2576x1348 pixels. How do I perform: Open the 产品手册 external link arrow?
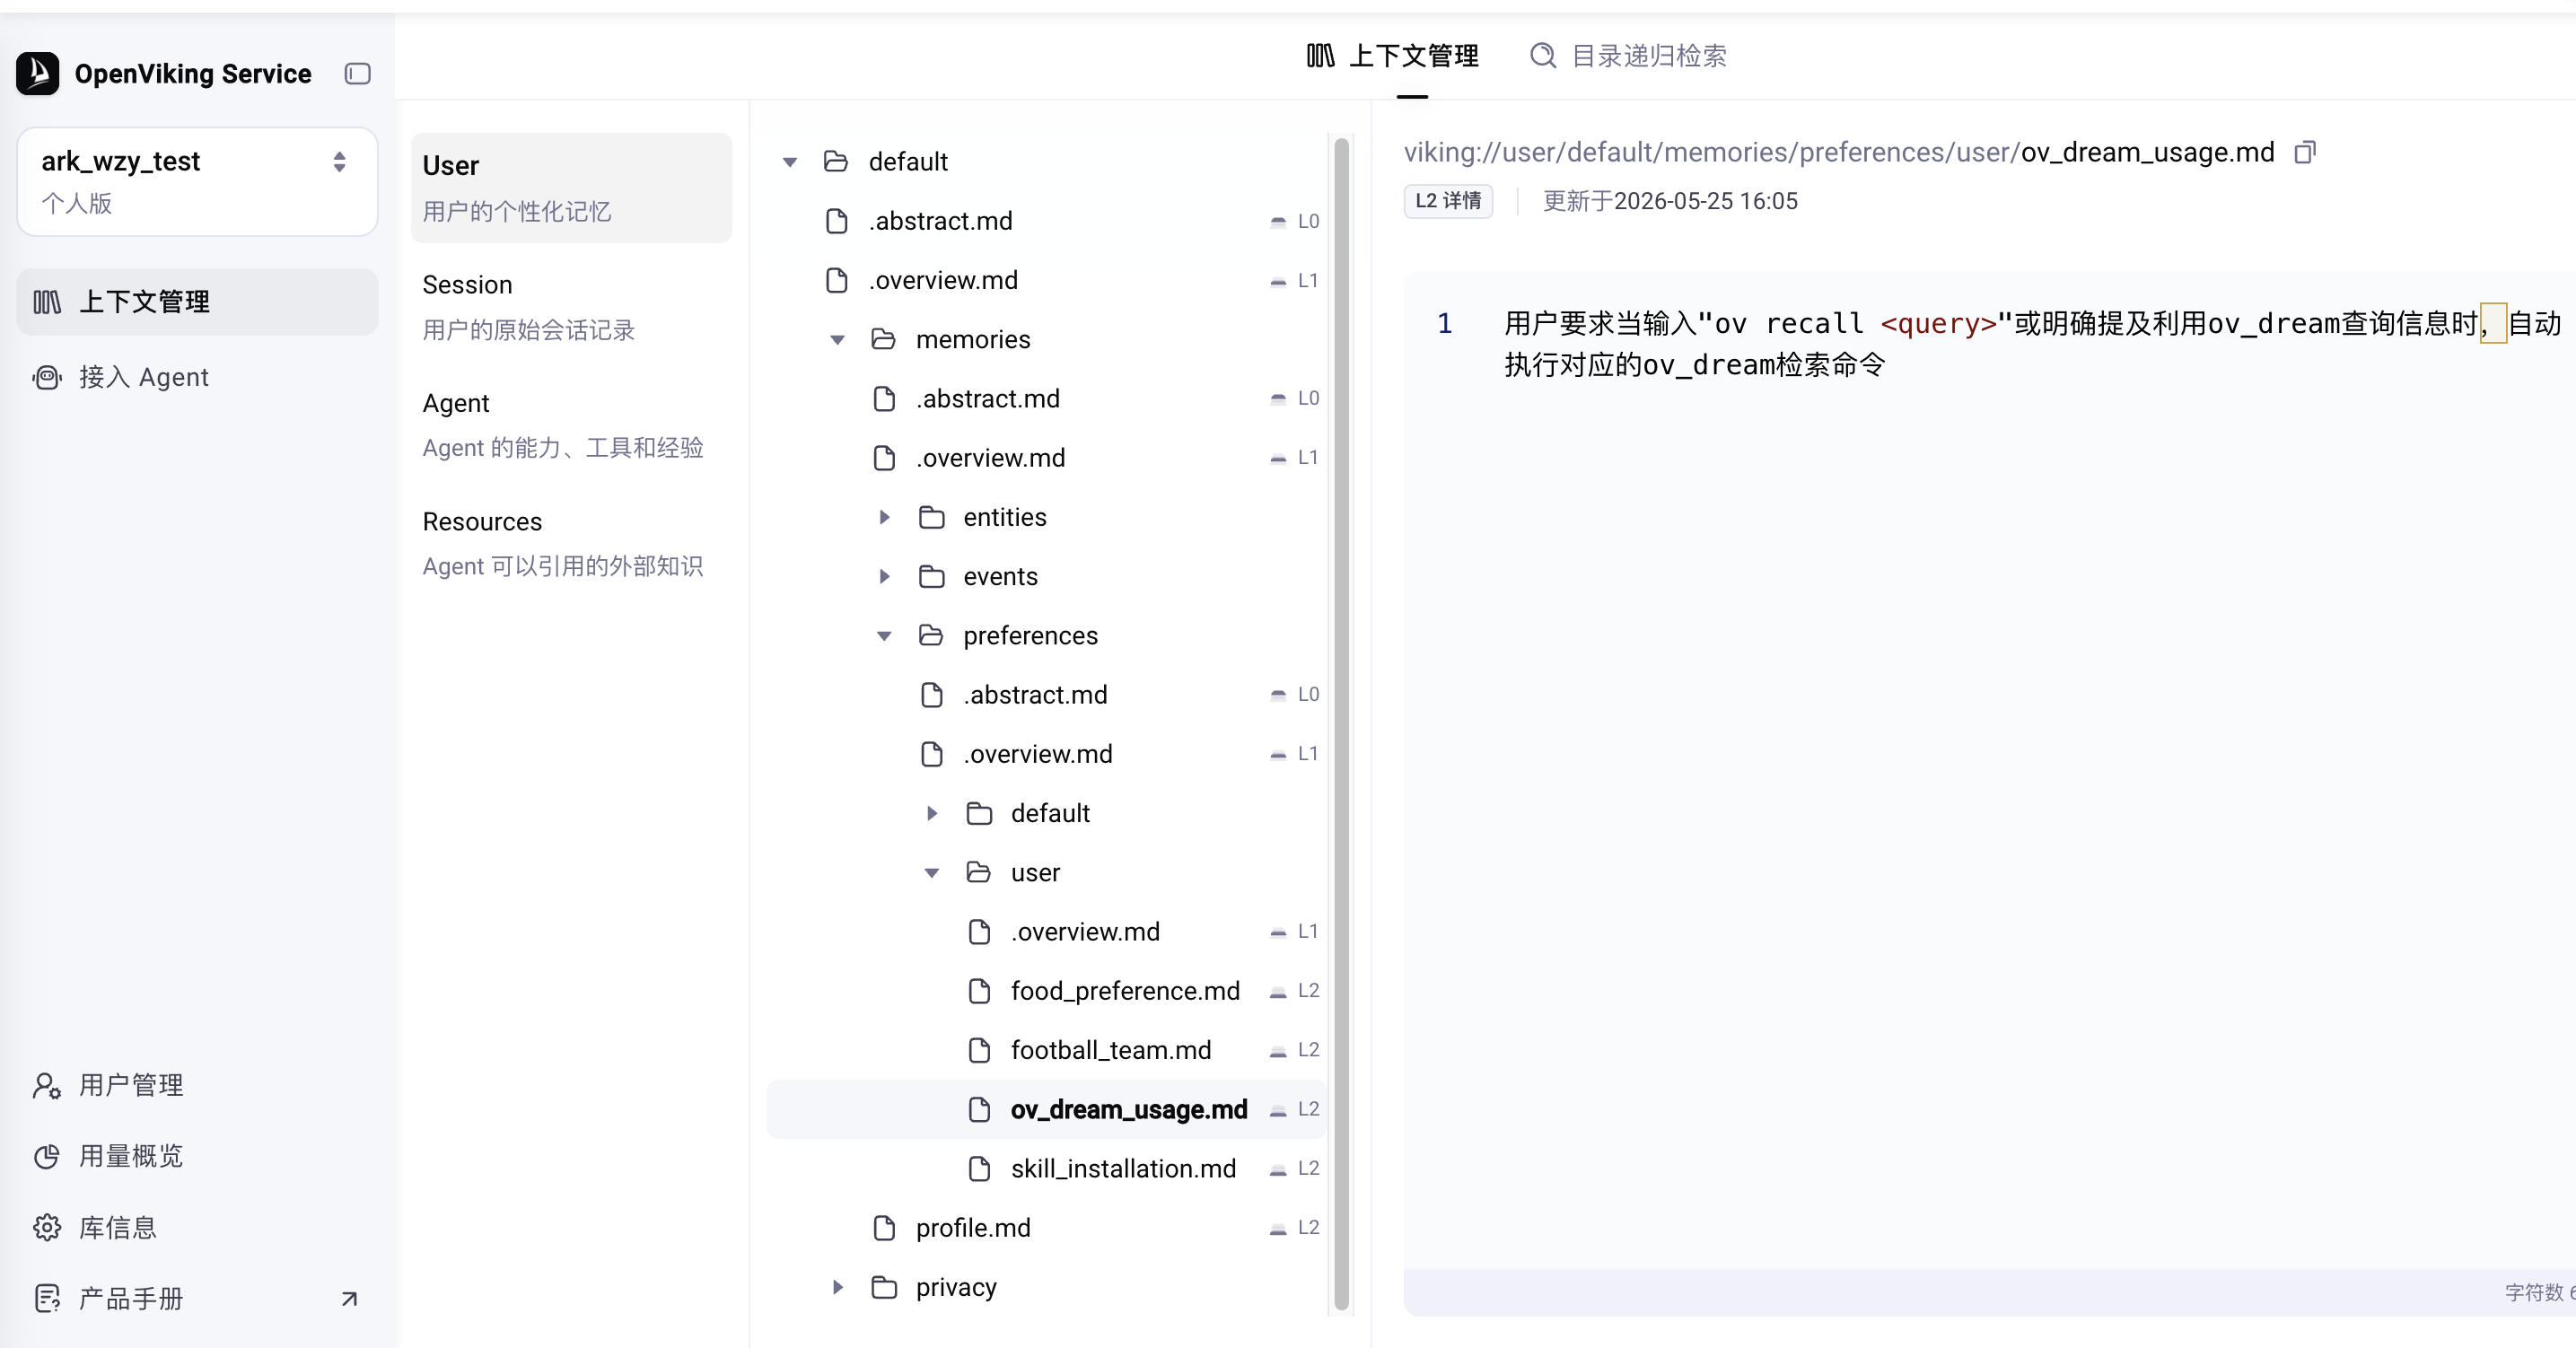point(349,1299)
